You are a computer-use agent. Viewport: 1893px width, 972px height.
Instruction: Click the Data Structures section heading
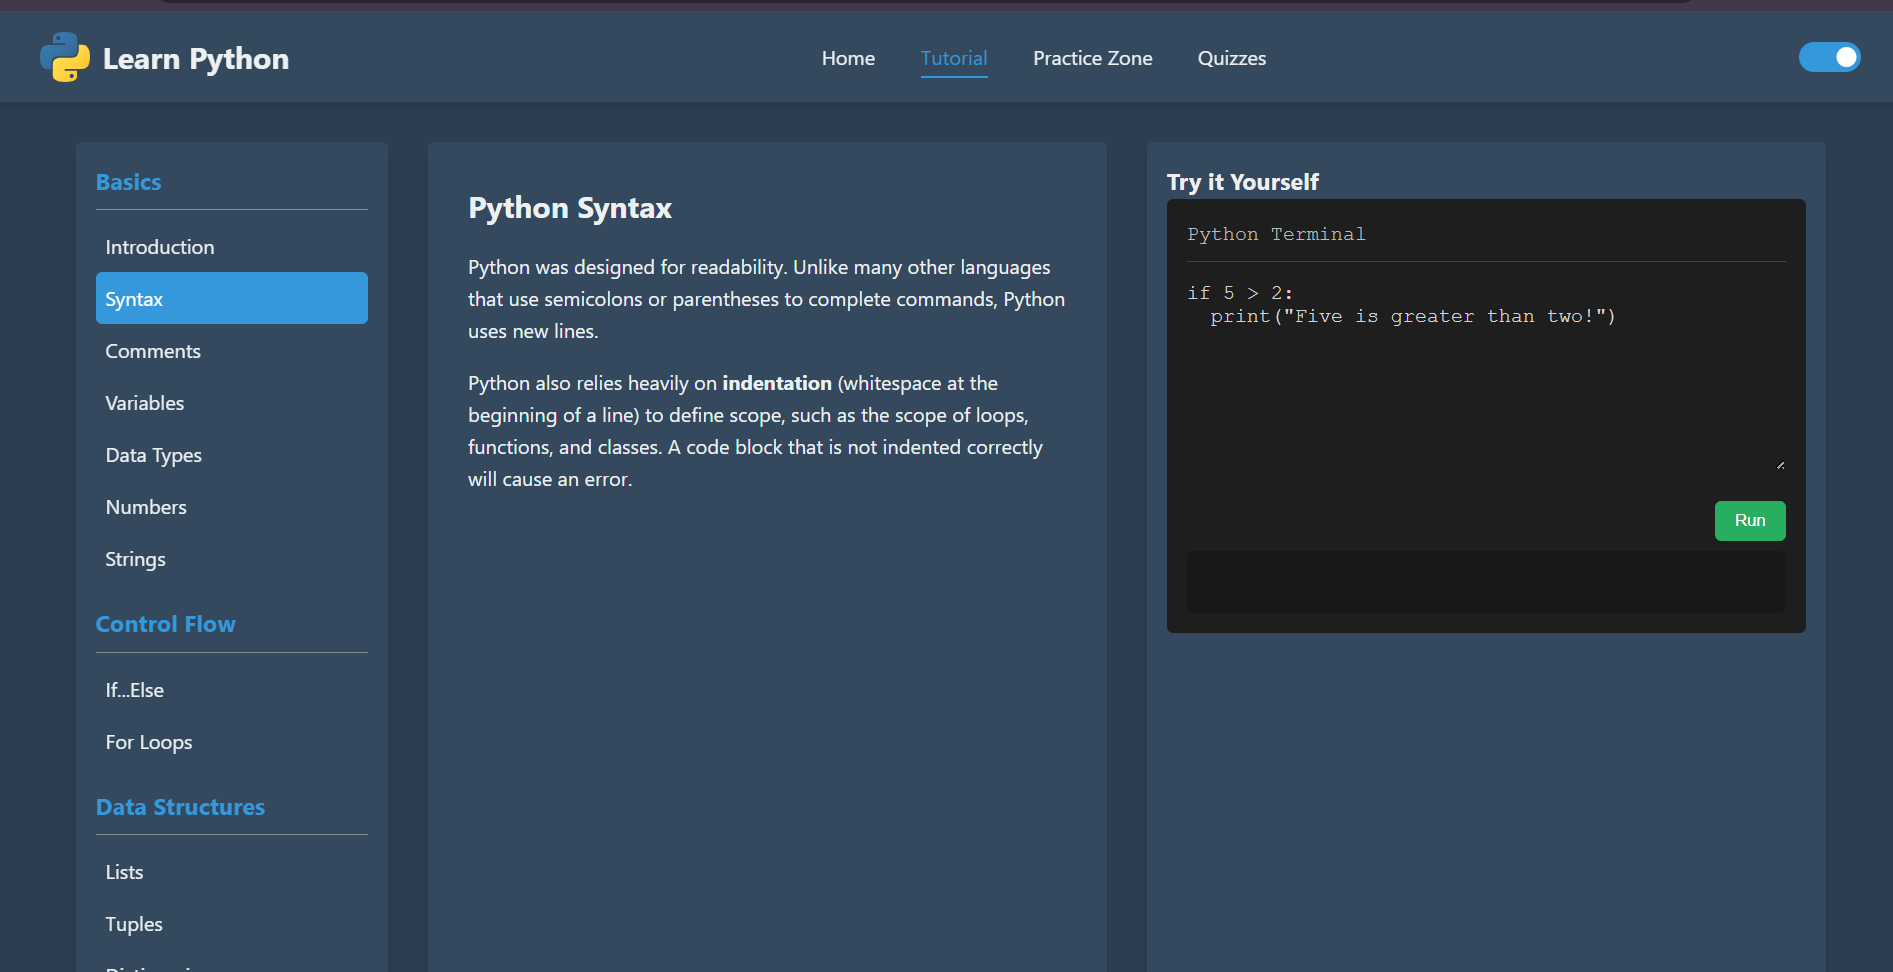click(180, 807)
